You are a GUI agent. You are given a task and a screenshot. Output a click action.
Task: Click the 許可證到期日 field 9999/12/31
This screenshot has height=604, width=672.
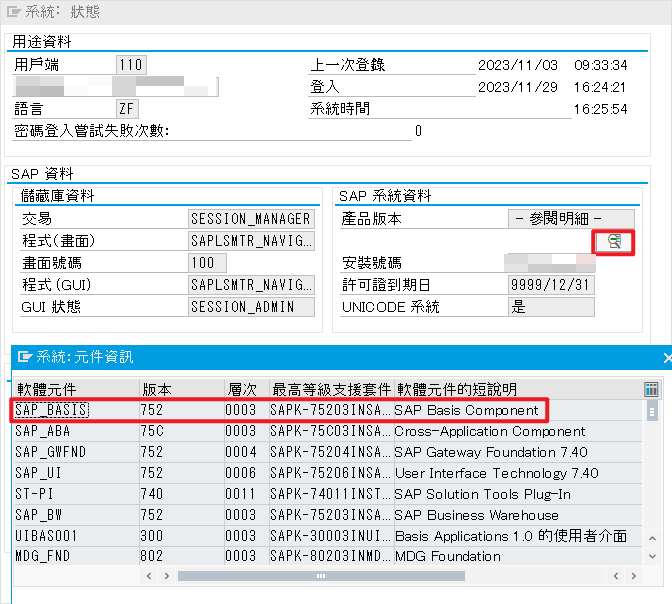(551, 285)
